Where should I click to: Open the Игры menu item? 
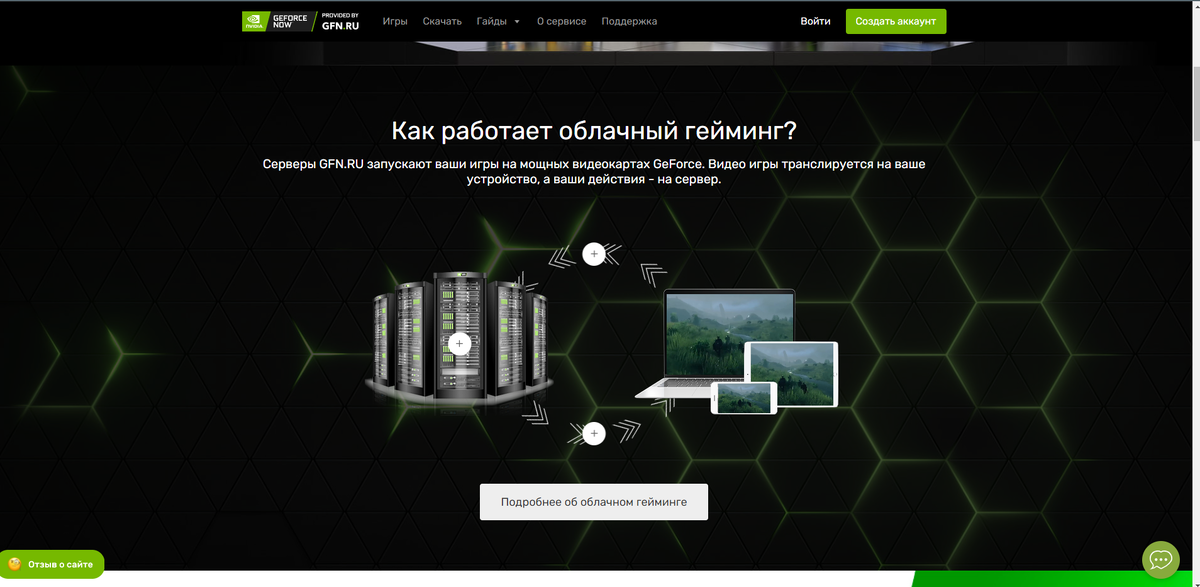pos(395,21)
